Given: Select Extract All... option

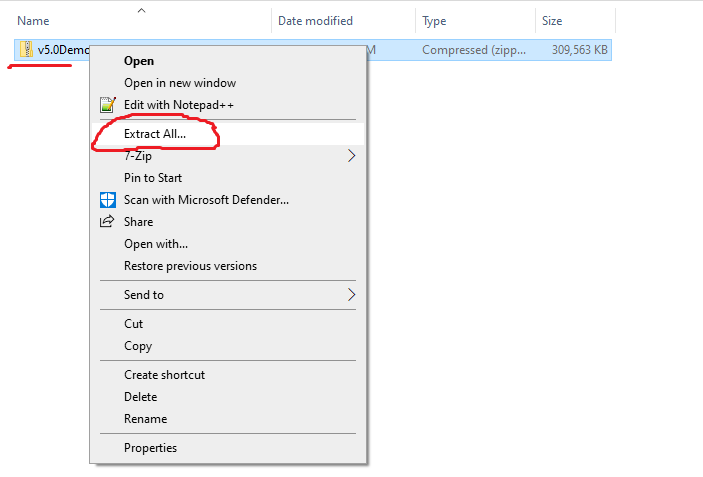Looking at the screenshot, I should point(228,134).
